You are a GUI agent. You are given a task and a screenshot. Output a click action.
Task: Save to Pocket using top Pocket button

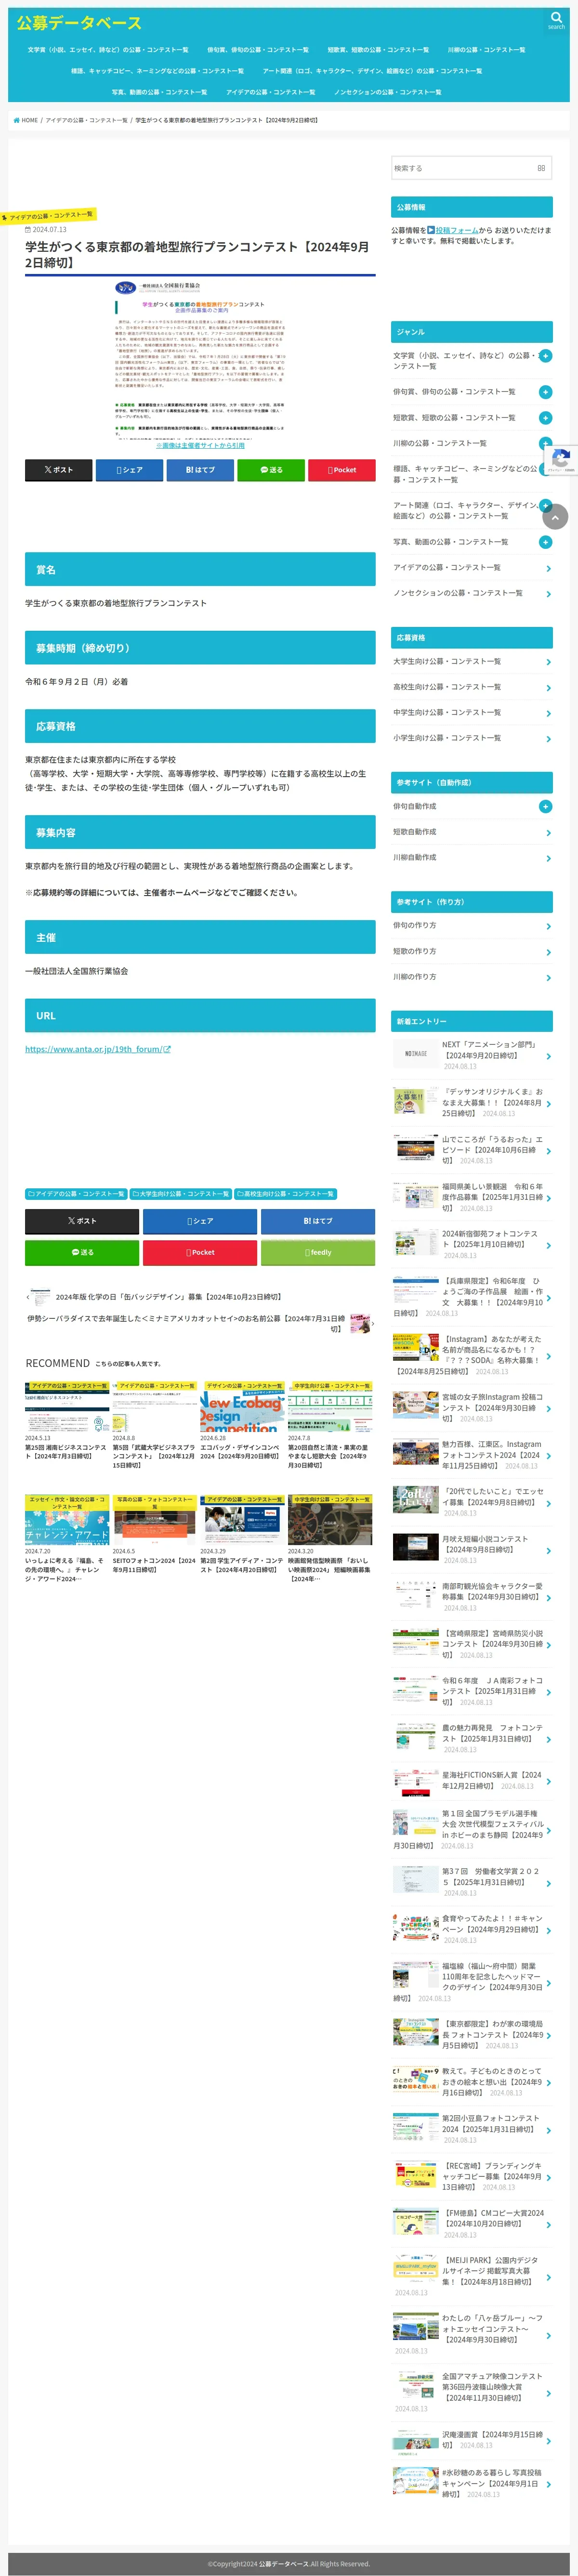coord(342,469)
